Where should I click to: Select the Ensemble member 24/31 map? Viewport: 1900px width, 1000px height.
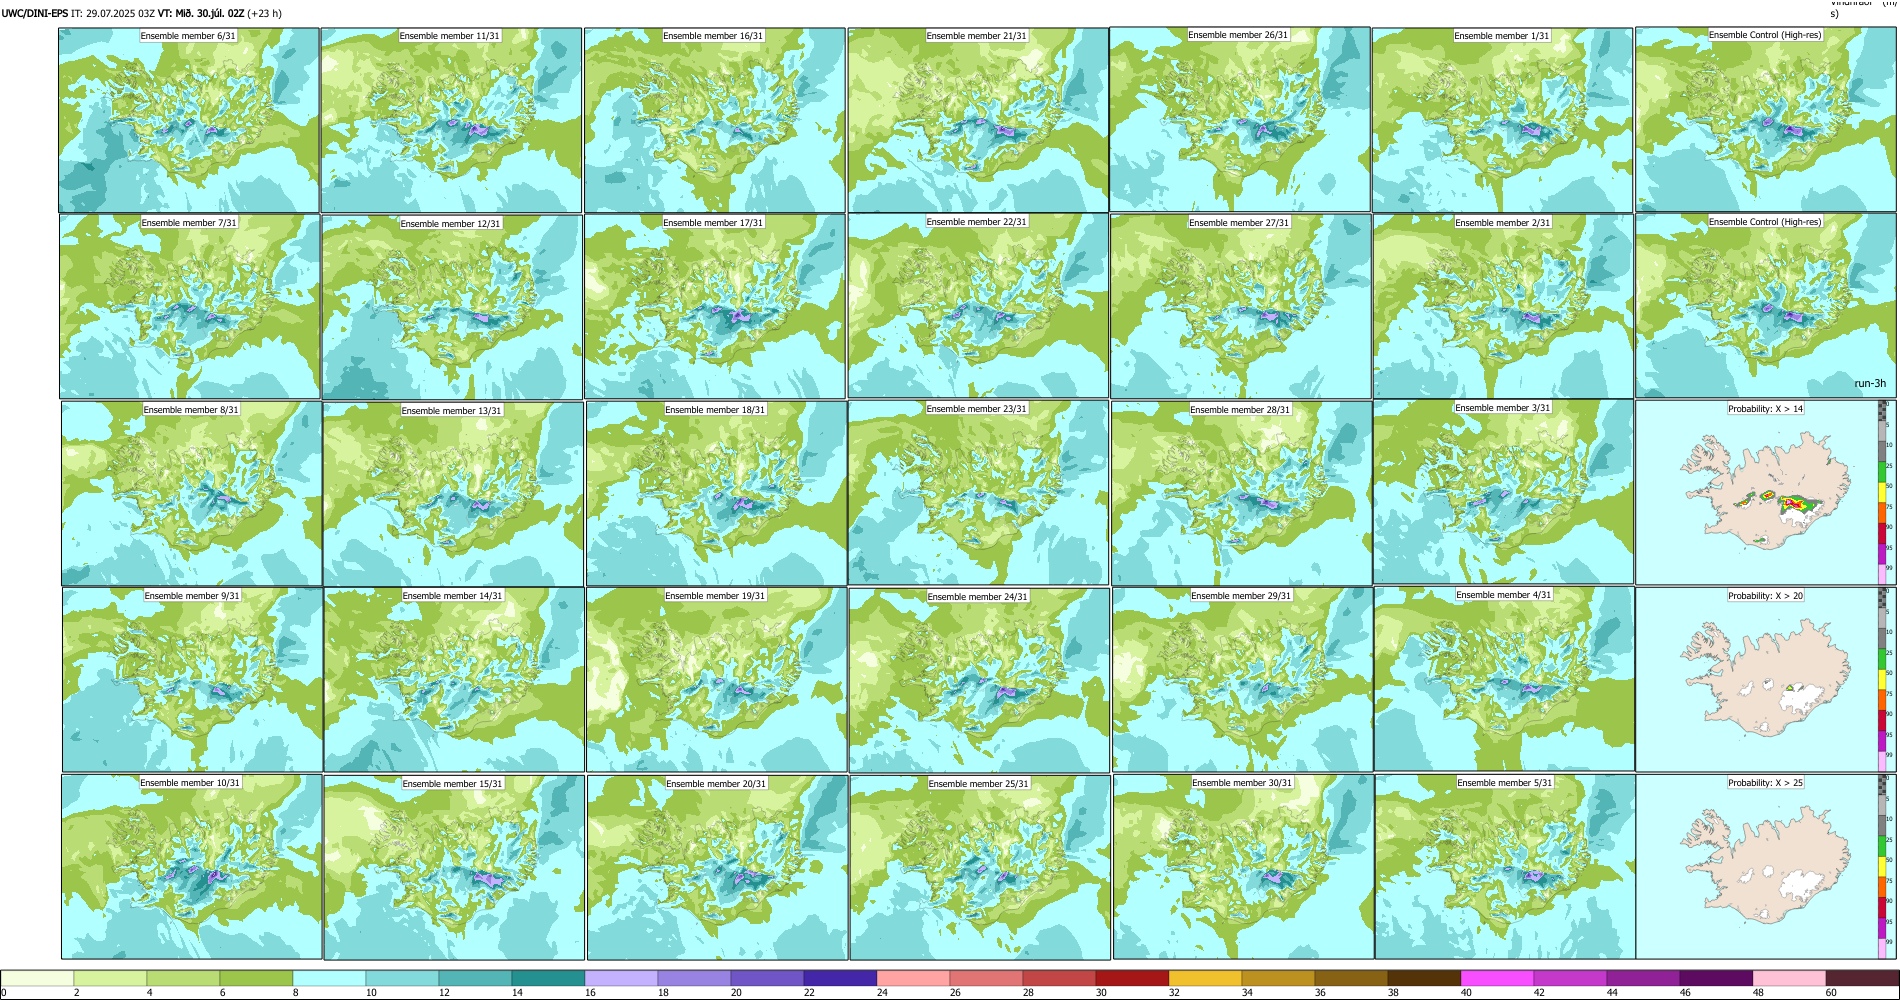[x=979, y=681]
